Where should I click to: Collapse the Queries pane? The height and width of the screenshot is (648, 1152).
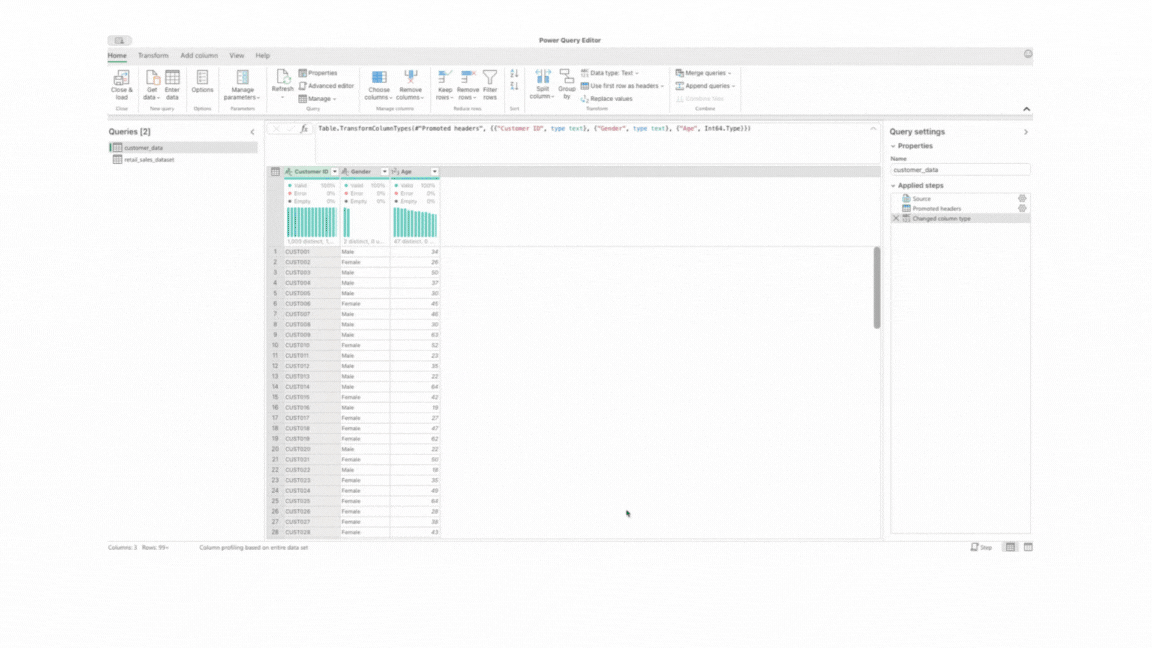252,132
